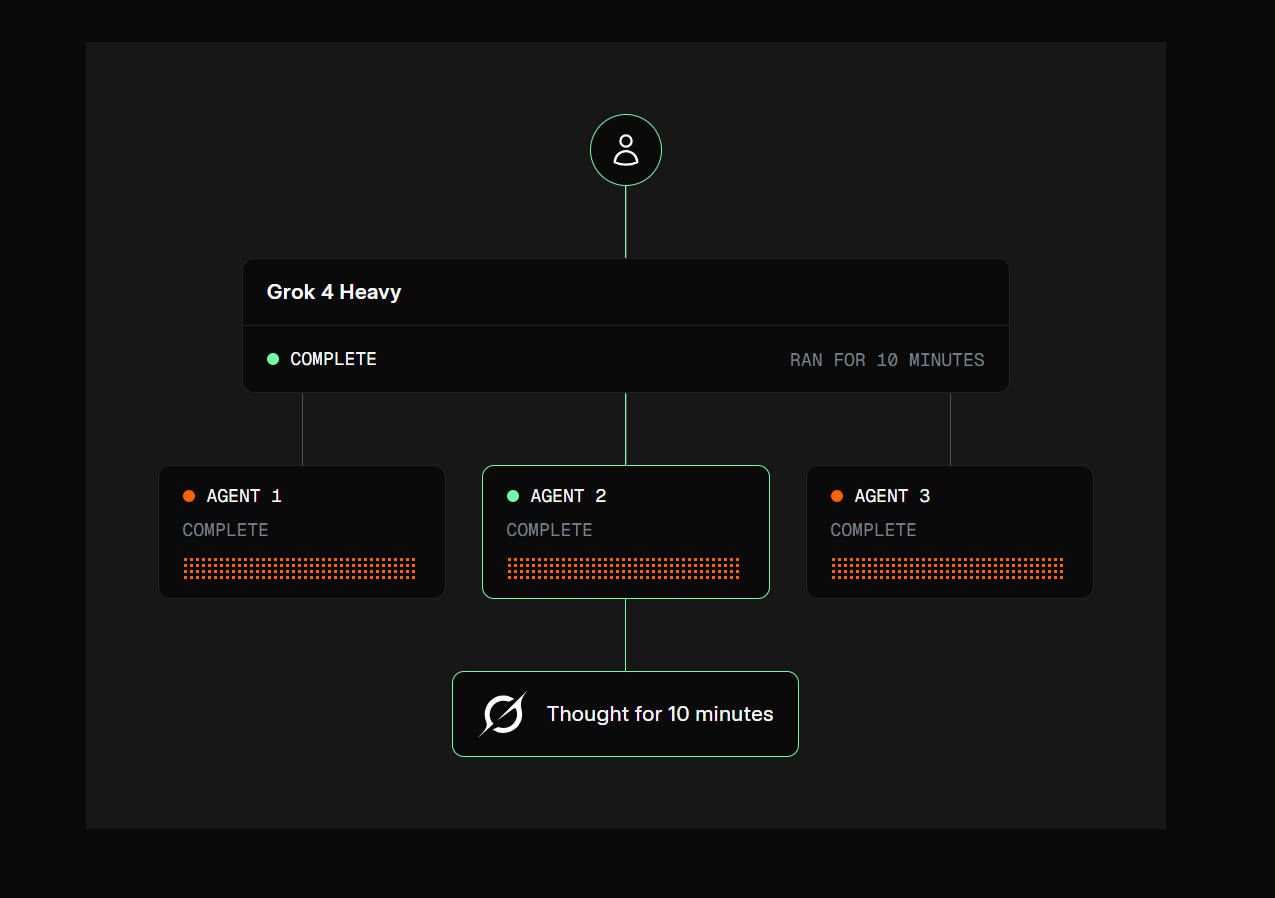Click COMPLETE status under AGENT 2
The height and width of the screenshot is (898, 1275).
click(549, 530)
